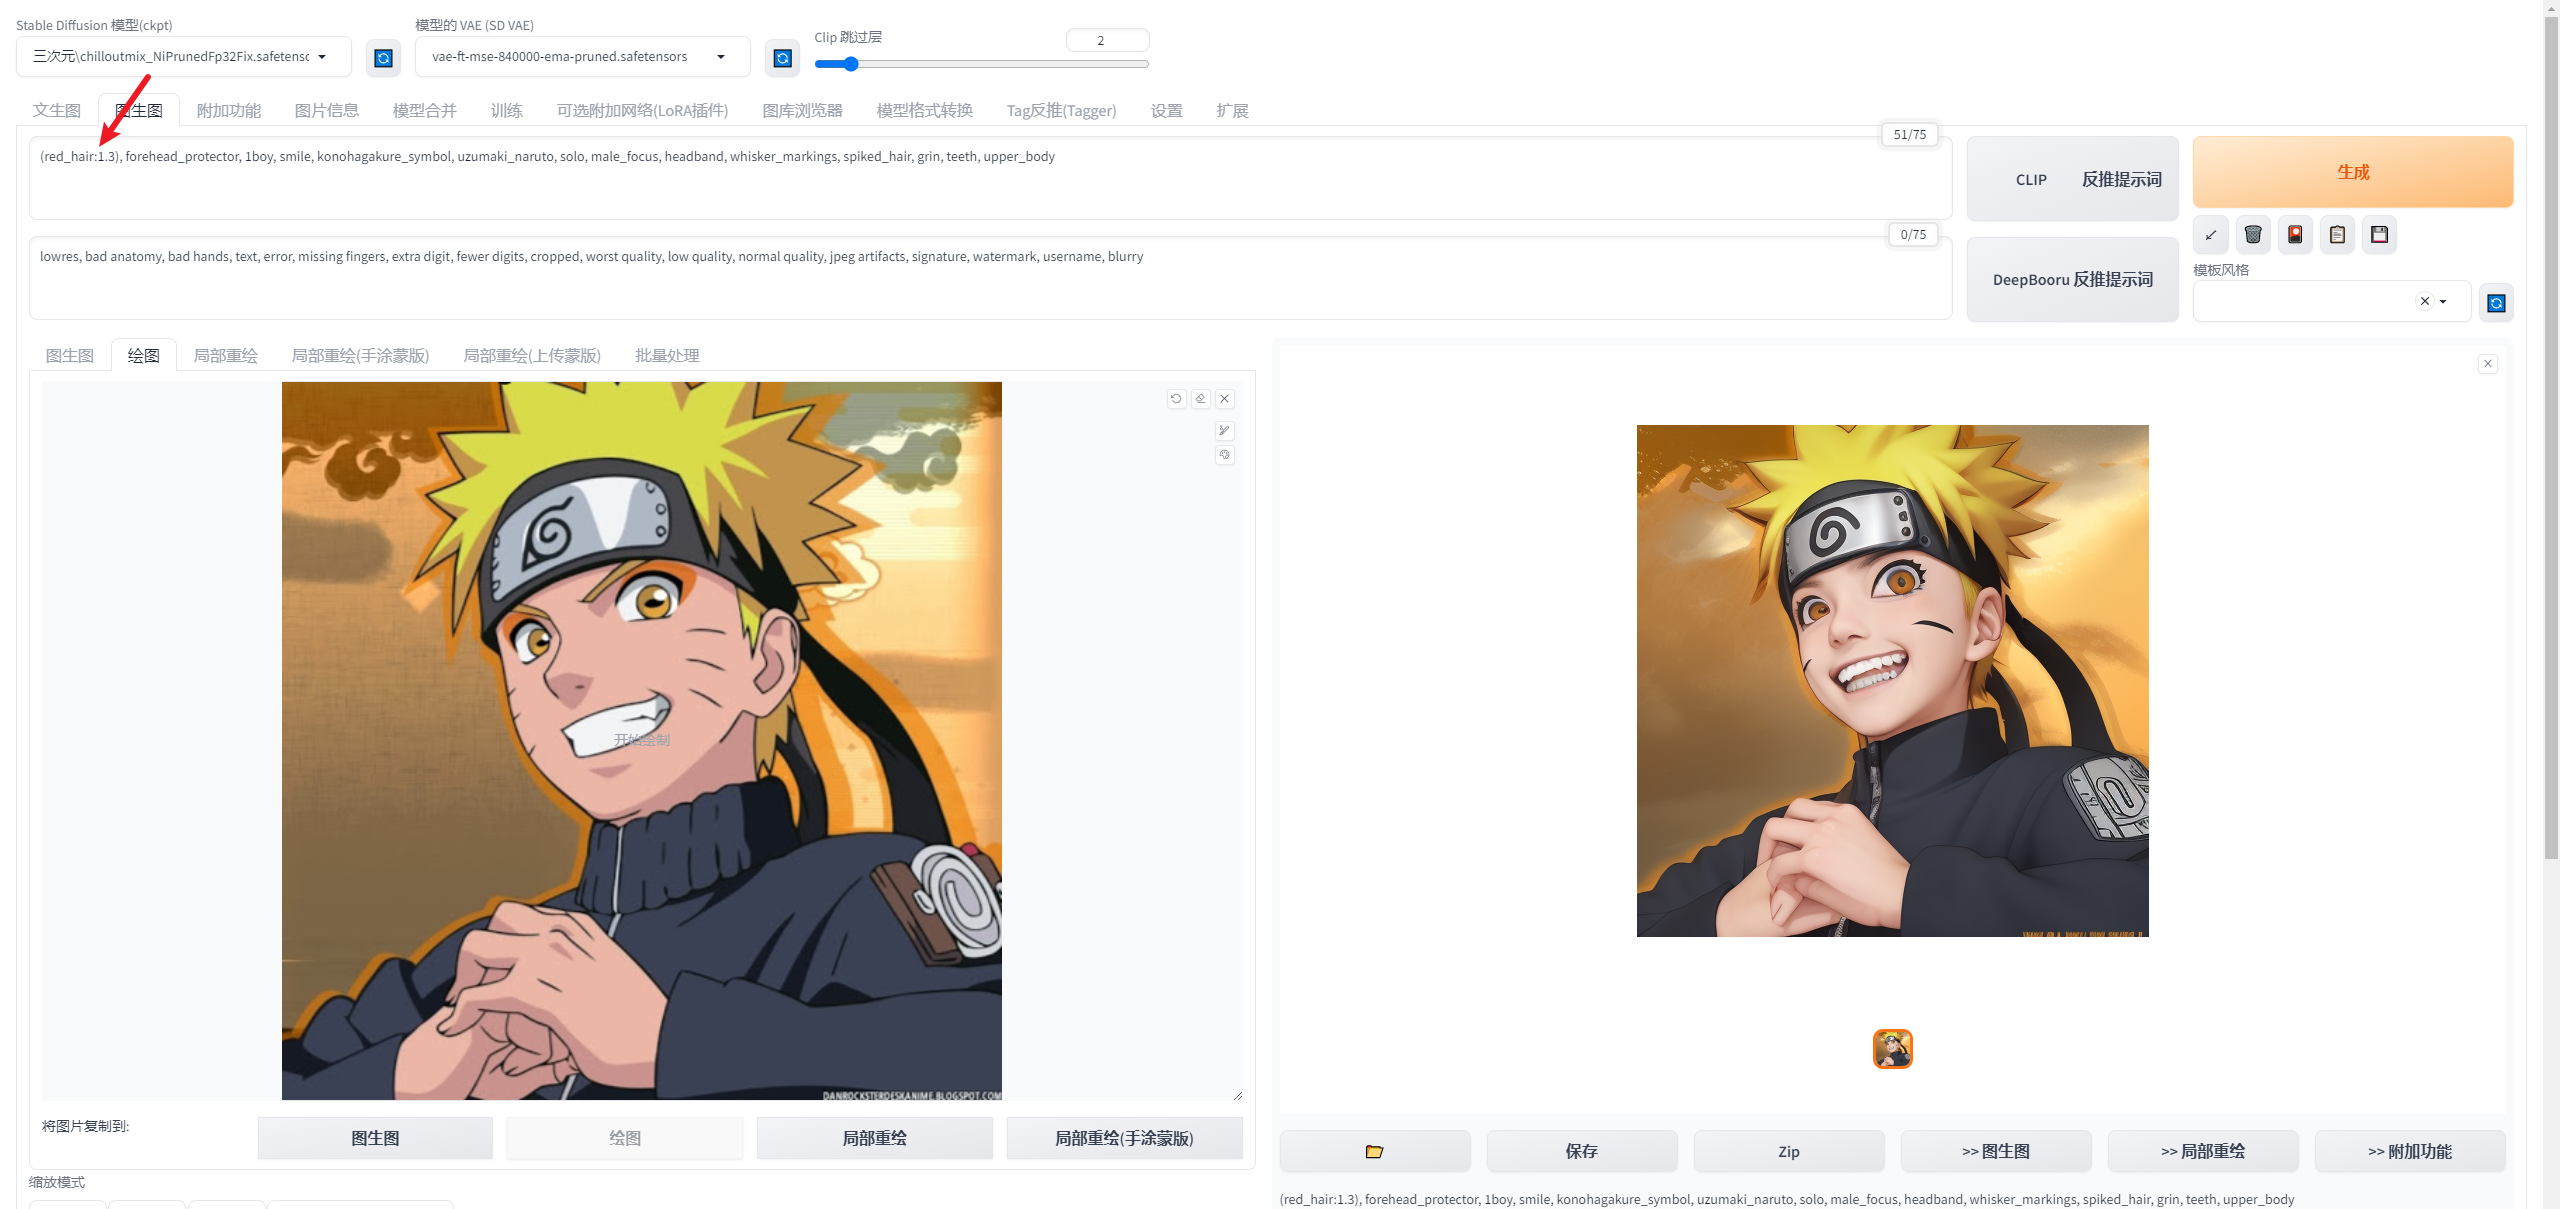Undo the last sketch stroke on canvas
This screenshot has height=1209, width=2560.
pos(1176,398)
